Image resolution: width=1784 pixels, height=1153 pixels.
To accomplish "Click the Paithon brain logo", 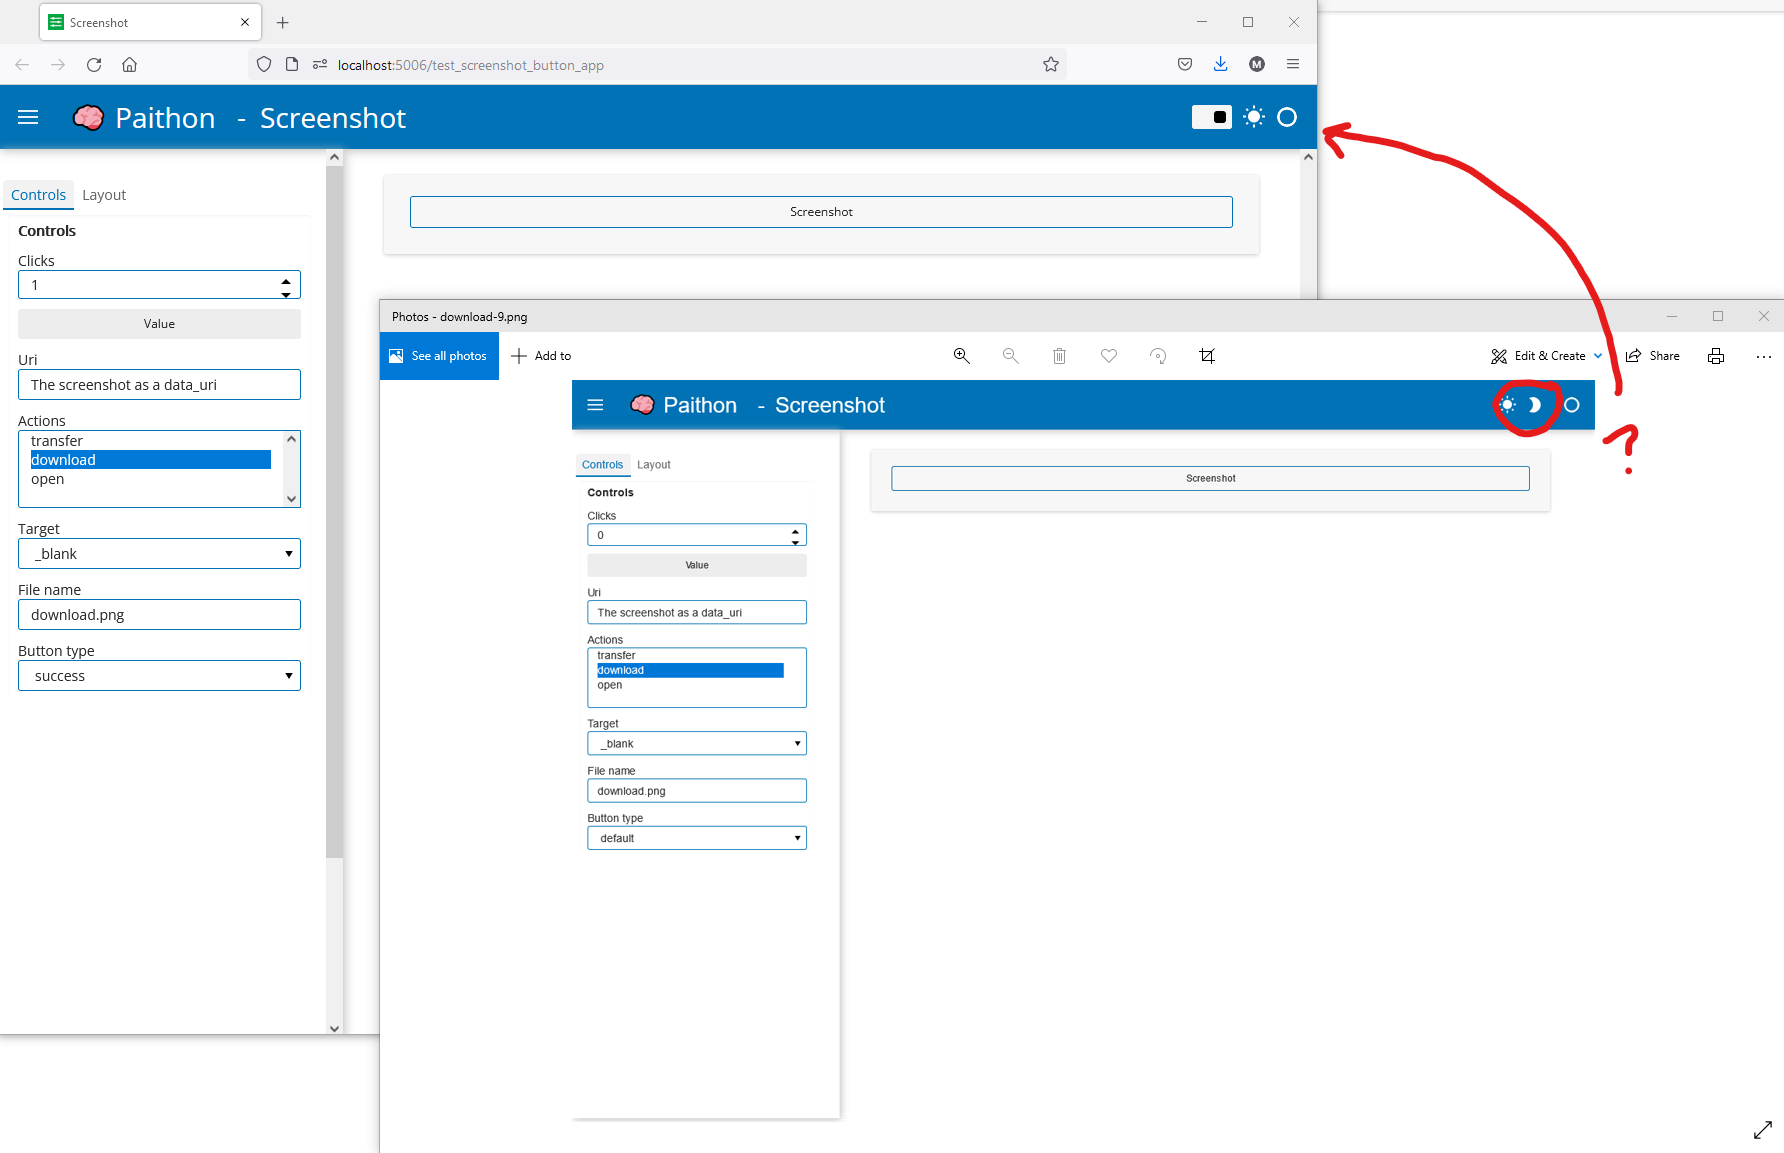I will click(x=88, y=117).
